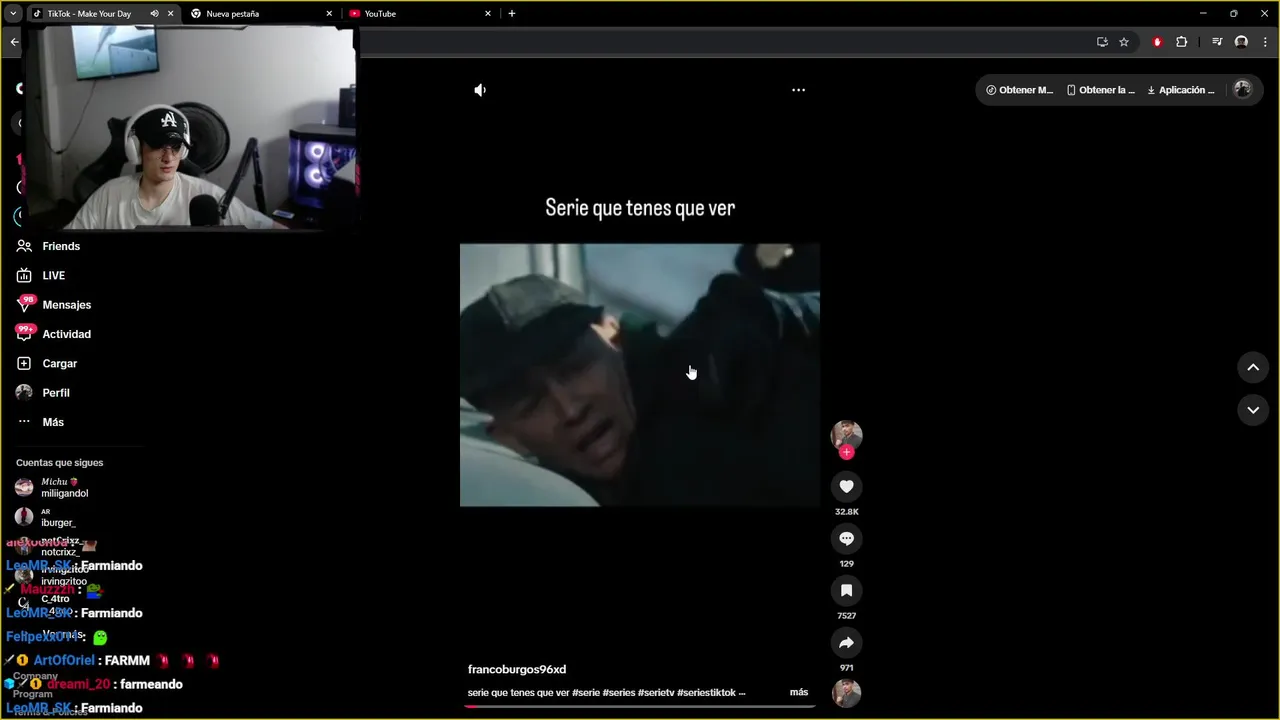Click the 'Cuentas que sigues' heading
This screenshot has width=1280, height=720.
coord(59,463)
